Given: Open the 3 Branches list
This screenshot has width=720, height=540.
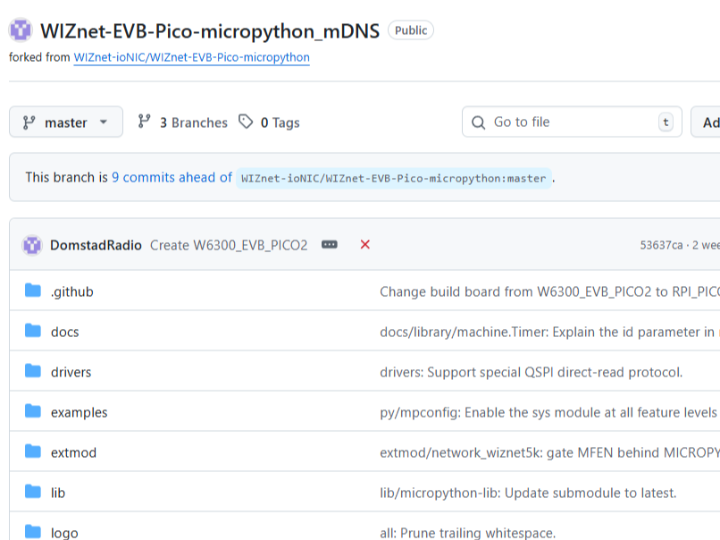Looking at the screenshot, I should [183, 122].
